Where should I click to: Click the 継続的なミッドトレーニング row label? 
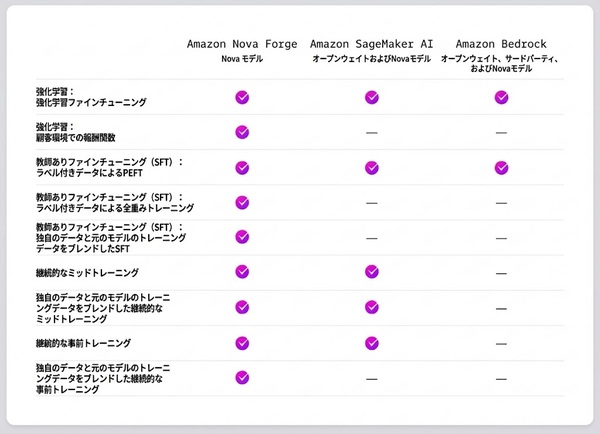pos(87,272)
